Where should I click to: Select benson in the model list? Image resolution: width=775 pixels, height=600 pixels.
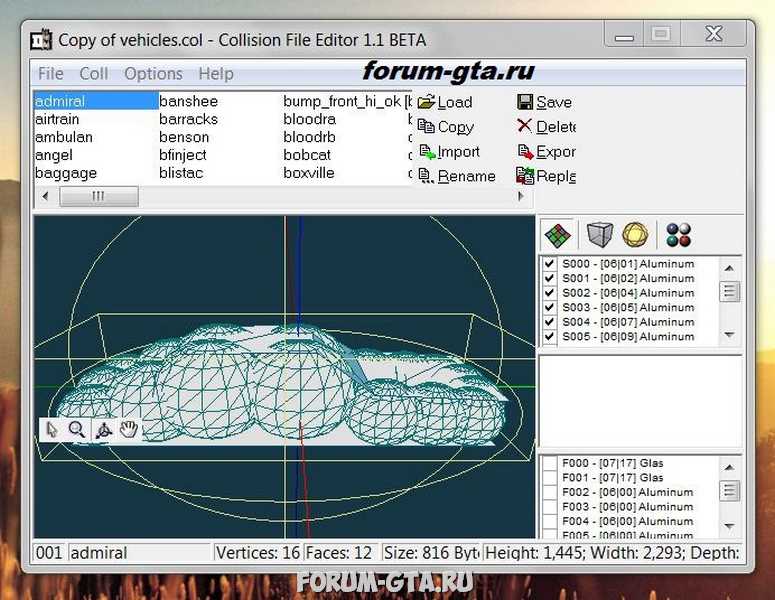184,137
